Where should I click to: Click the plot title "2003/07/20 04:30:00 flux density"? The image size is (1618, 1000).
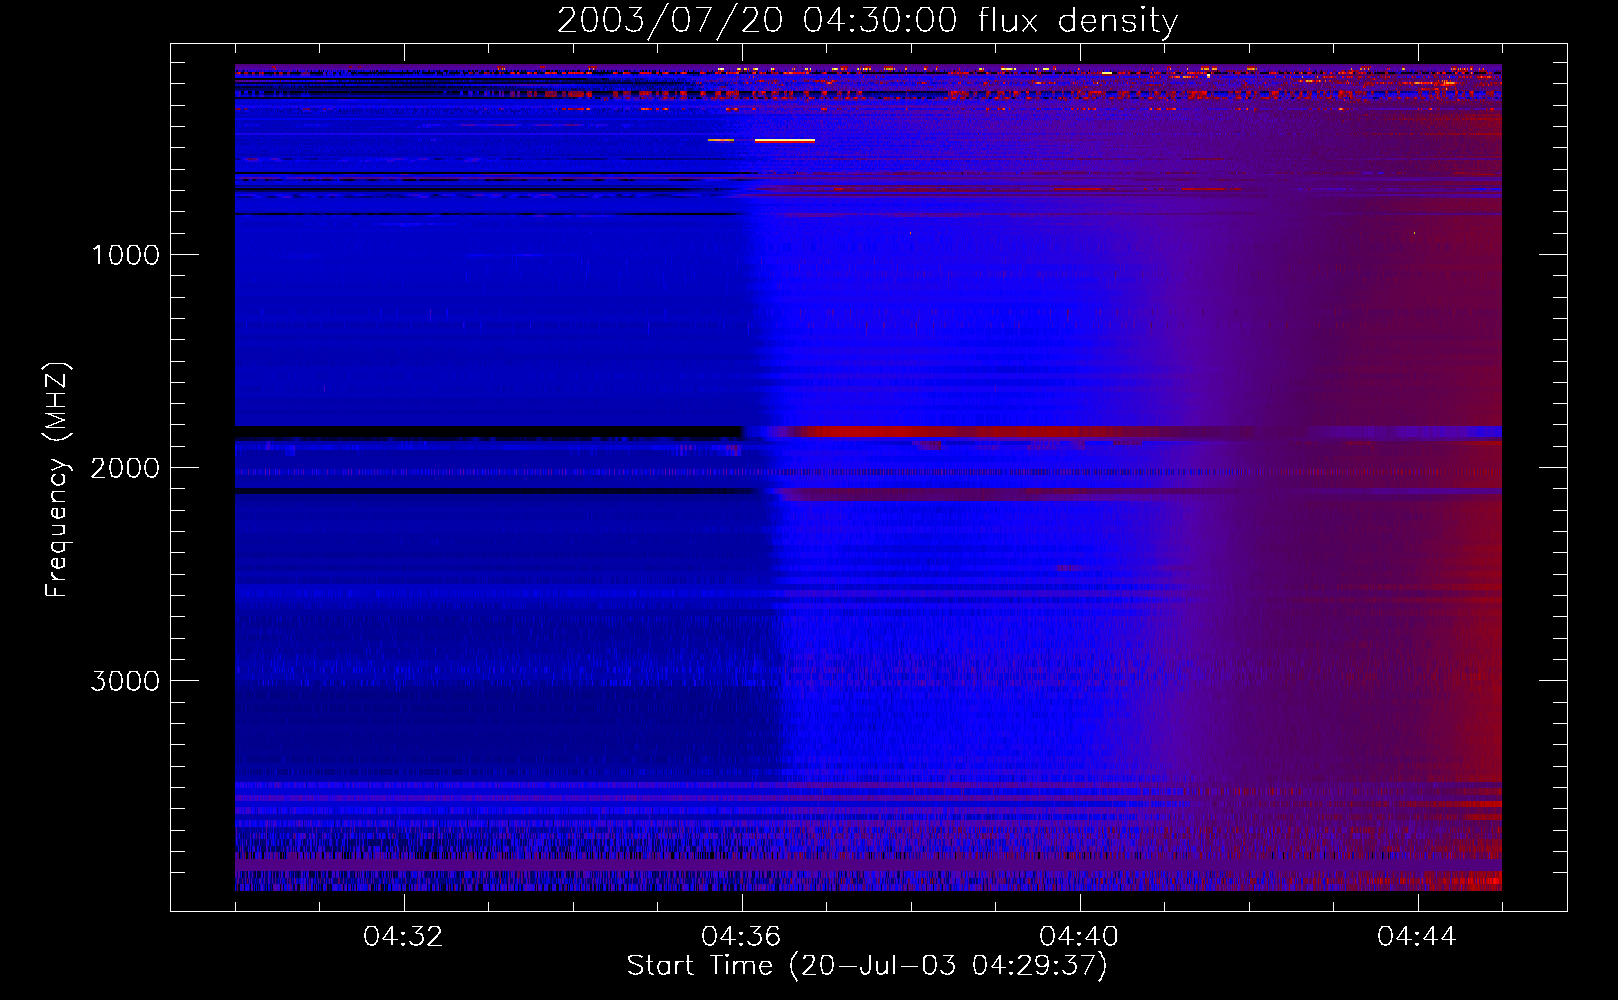tap(867, 20)
